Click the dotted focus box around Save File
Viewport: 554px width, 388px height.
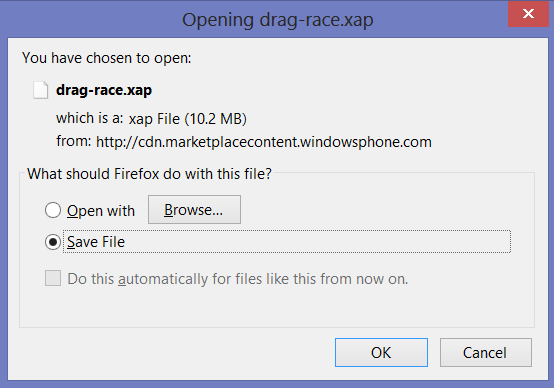(287, 242)
